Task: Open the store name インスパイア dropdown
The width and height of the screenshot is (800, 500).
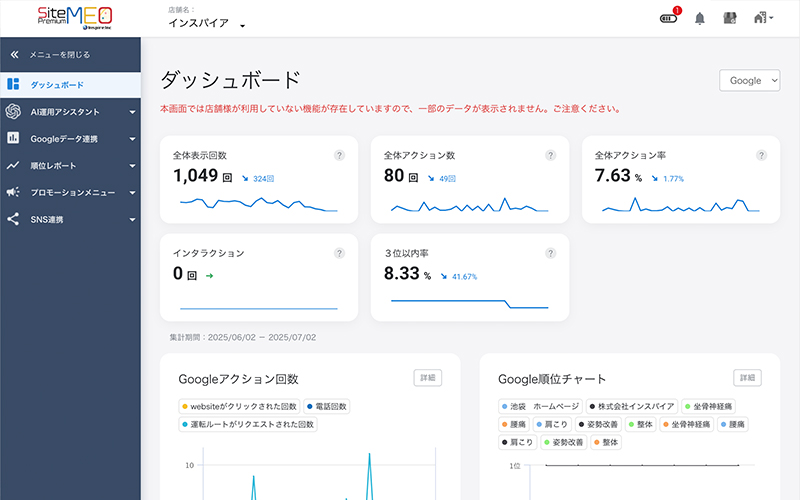Action: [205, 23]
